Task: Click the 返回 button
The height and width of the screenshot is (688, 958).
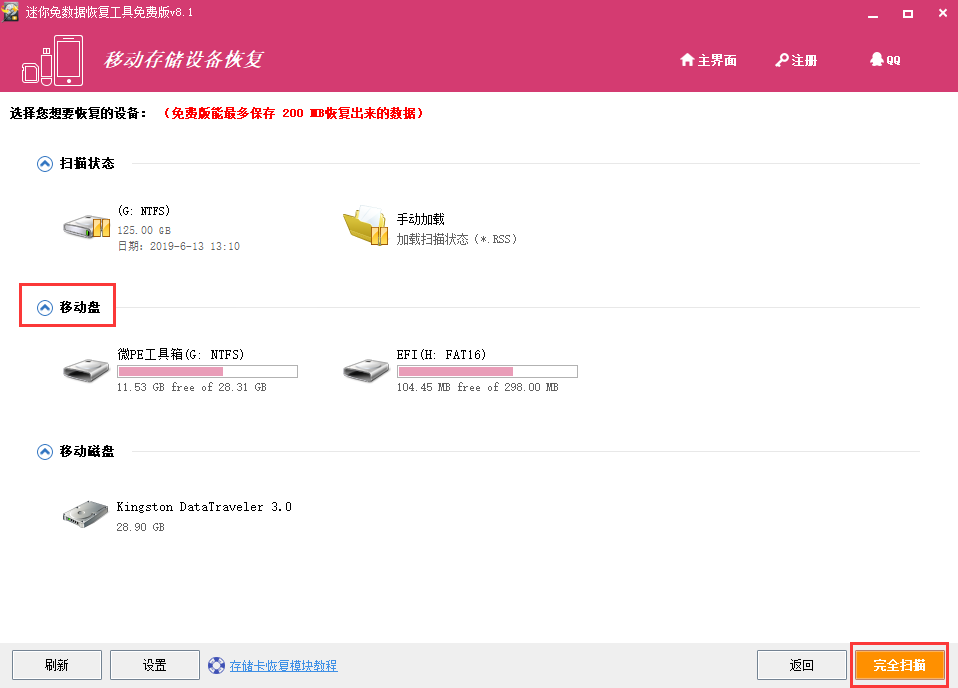Action: click(x=802, y=665)
